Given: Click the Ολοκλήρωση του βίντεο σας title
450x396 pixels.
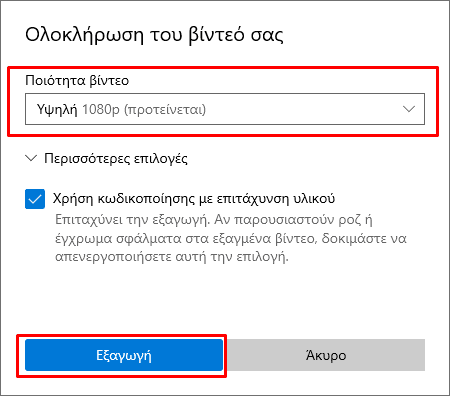Looking at the screenshot, I should click(x=154, y=35).
